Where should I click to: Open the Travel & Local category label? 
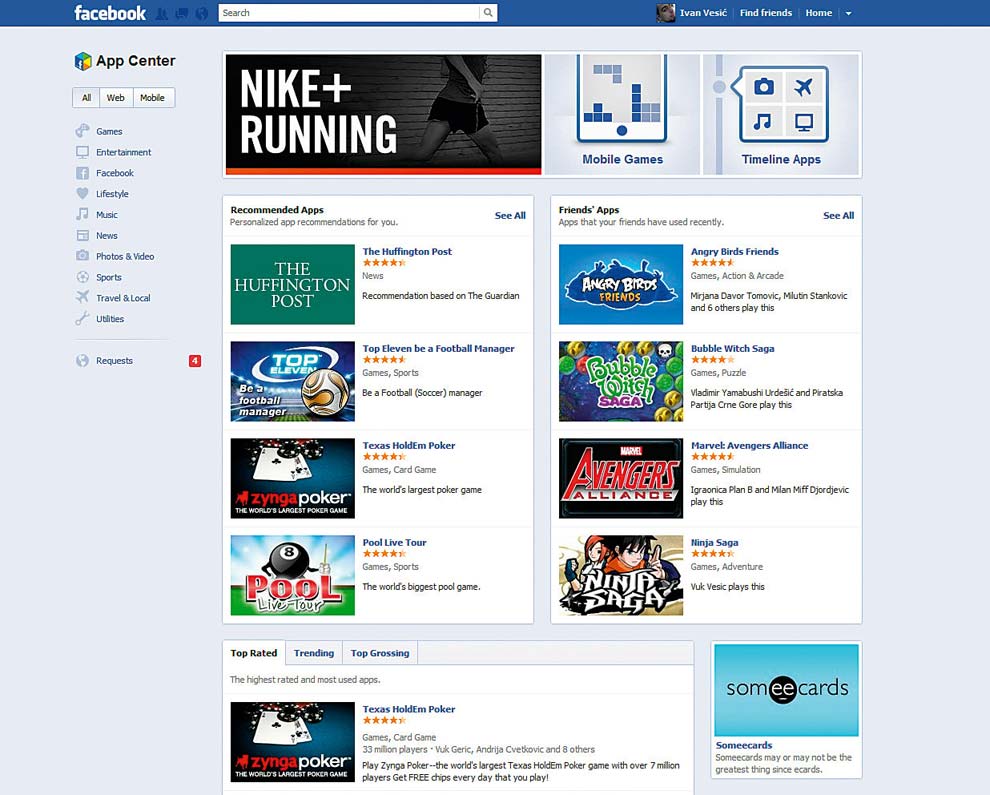(x=123, y=298)
